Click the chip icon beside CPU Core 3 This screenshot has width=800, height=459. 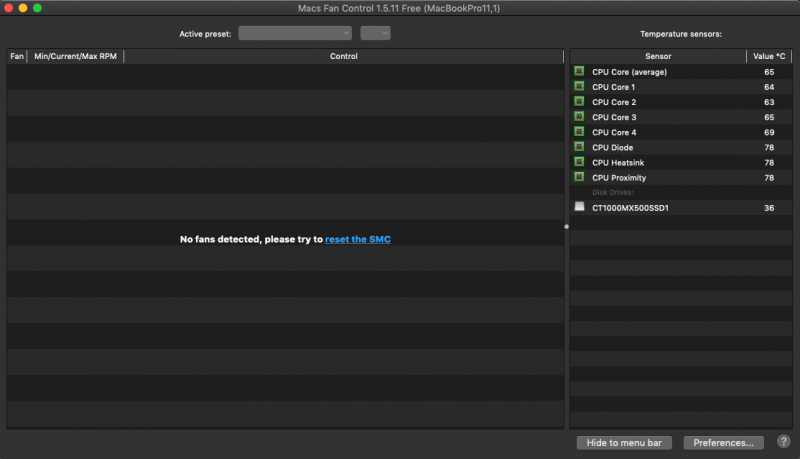click(x=579, y=117)
